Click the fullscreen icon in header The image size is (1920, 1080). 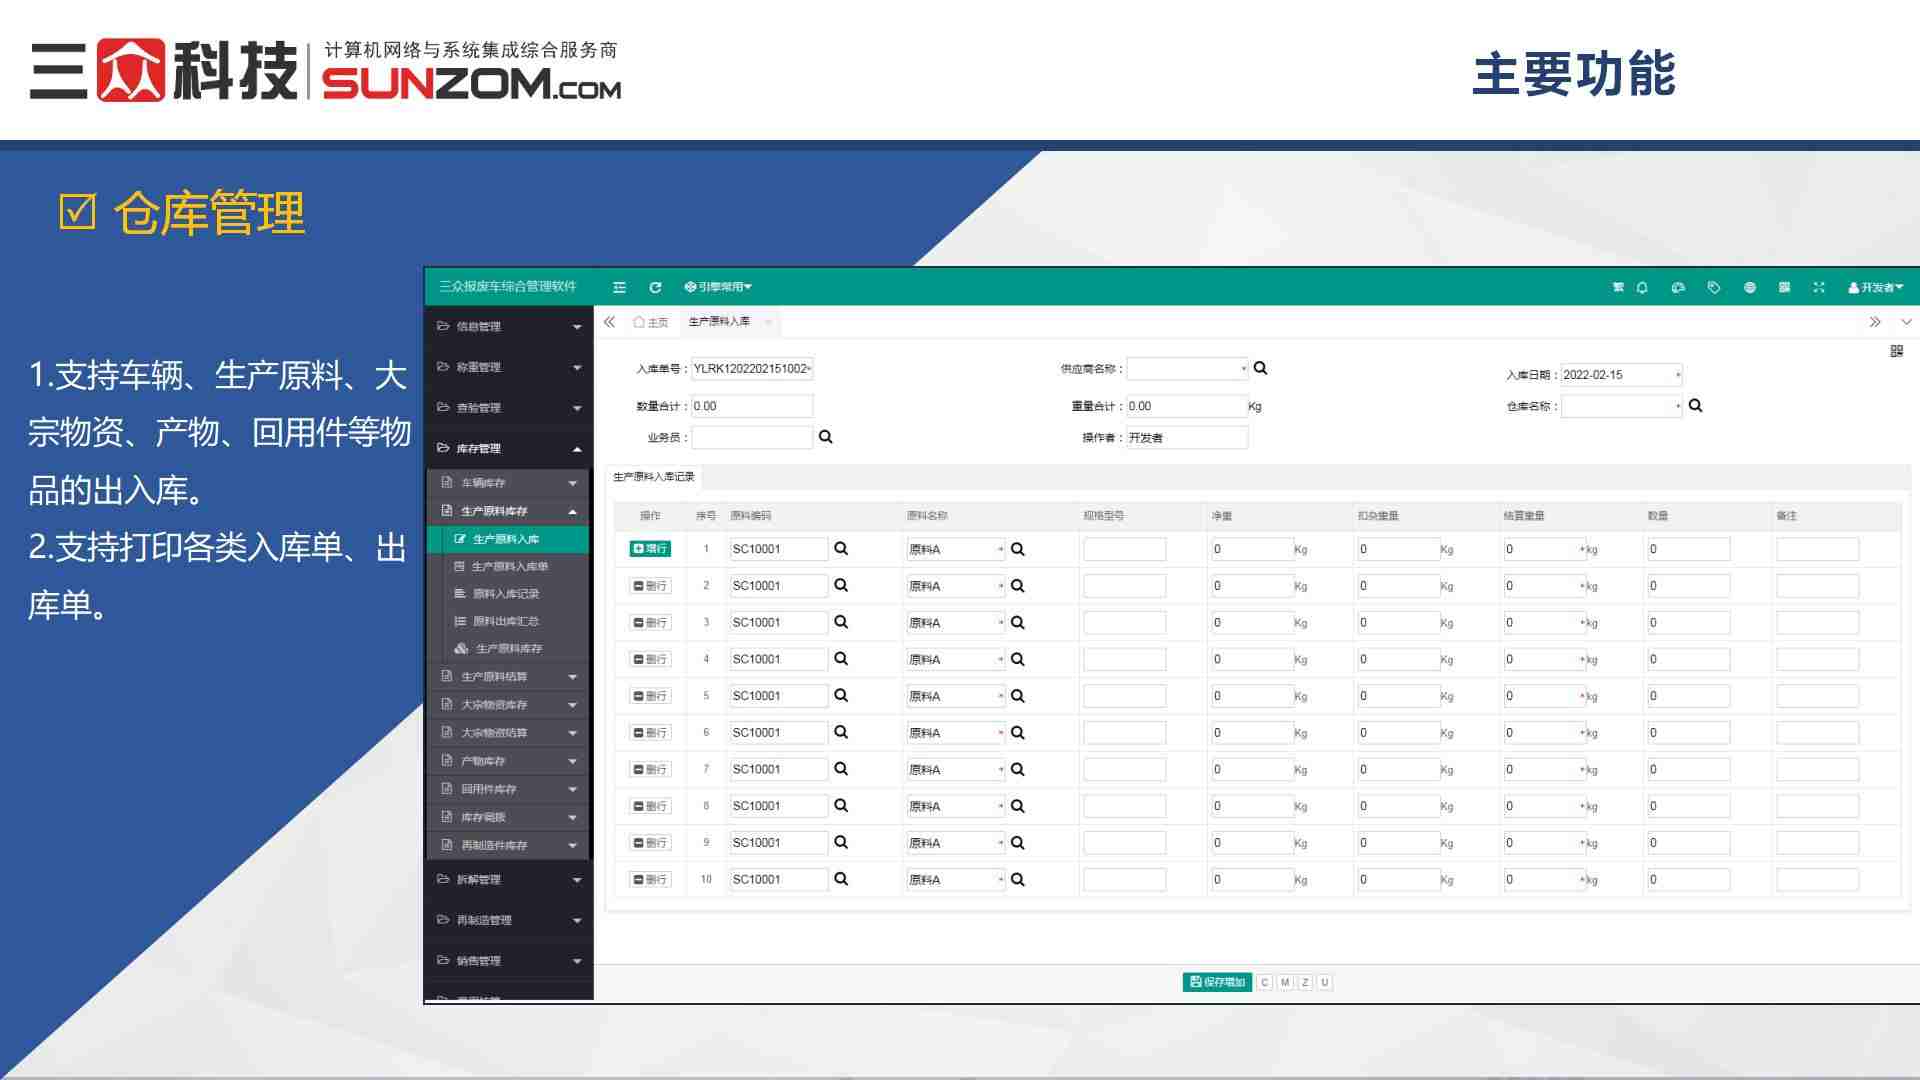click(x=1819, y=288)
